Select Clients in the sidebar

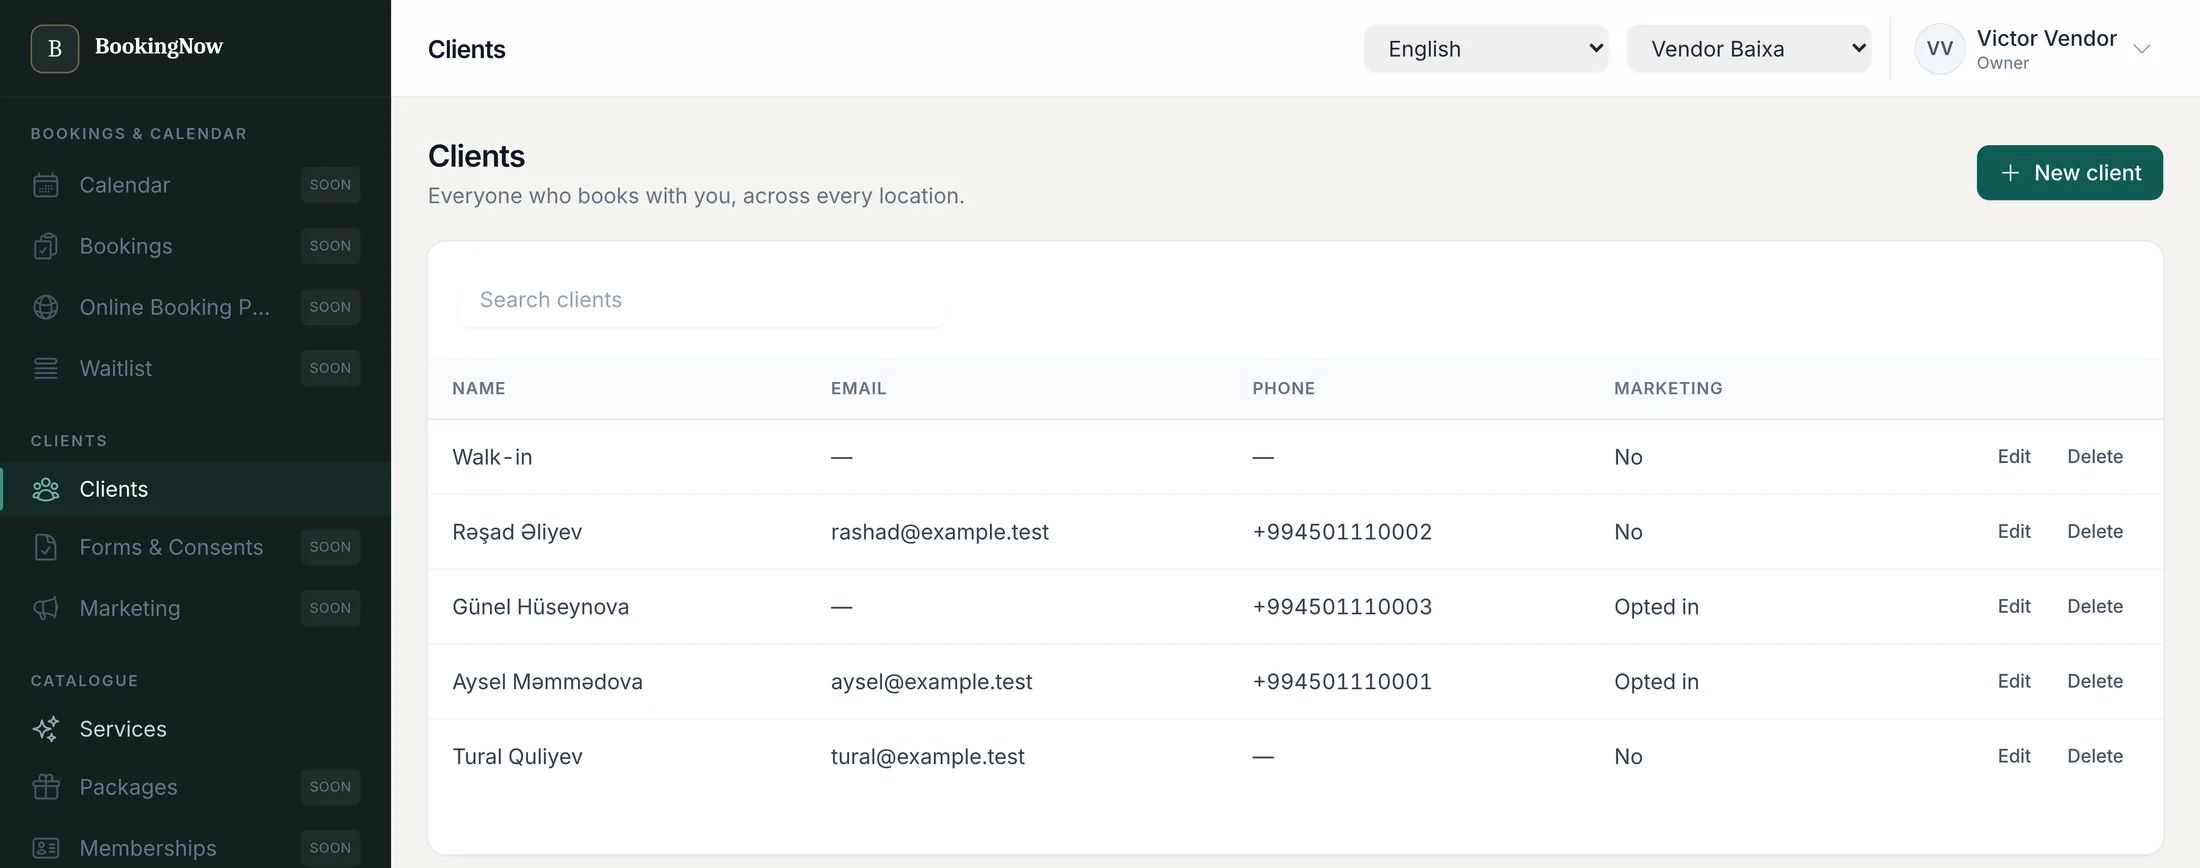195,489
